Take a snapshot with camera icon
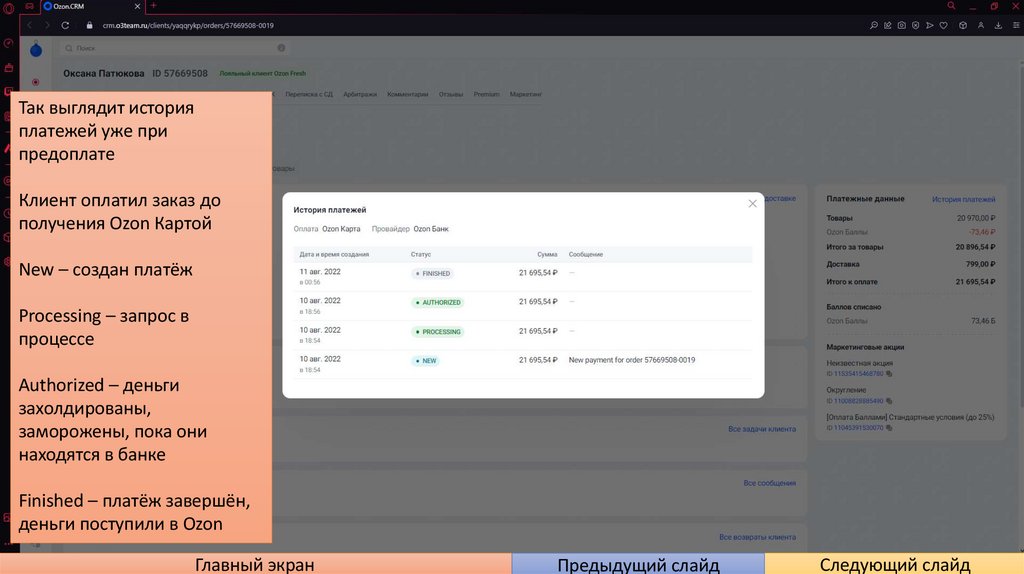The height and width of the screenshot is (574, 1024). click(901, 25)
